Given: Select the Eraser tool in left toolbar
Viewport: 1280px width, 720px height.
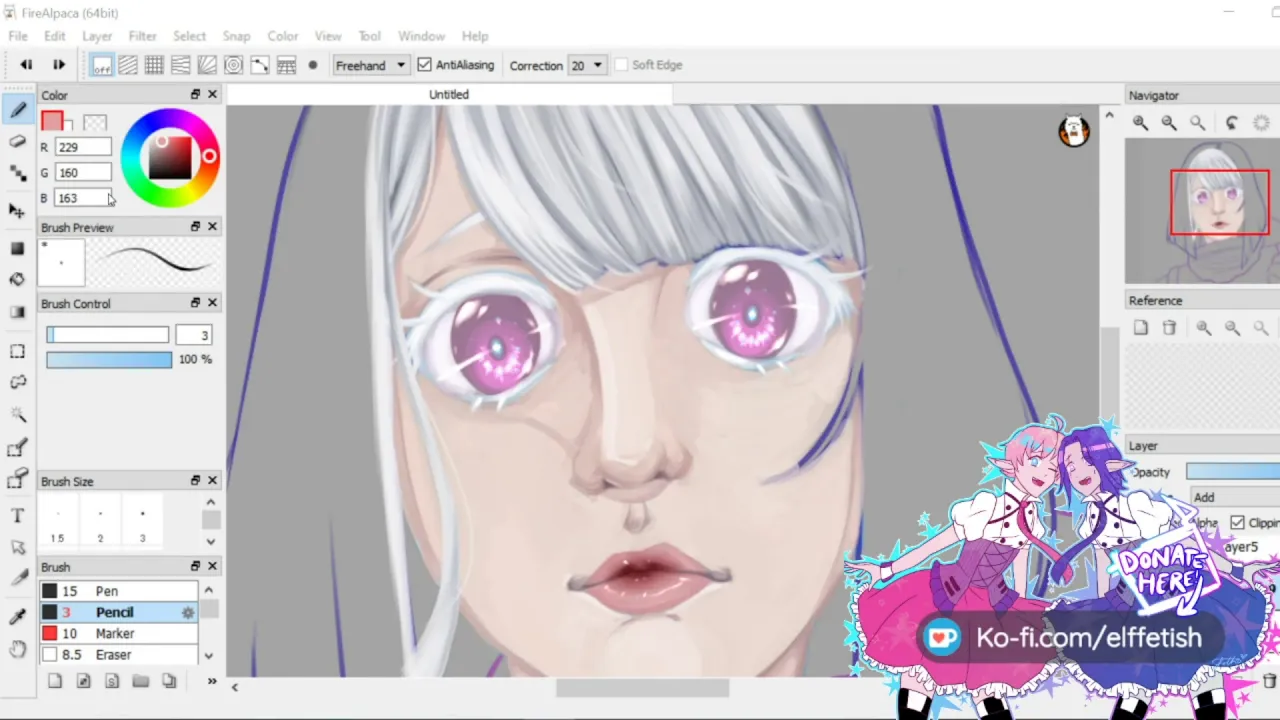Looking at the screenshot, I should (18, 142).
